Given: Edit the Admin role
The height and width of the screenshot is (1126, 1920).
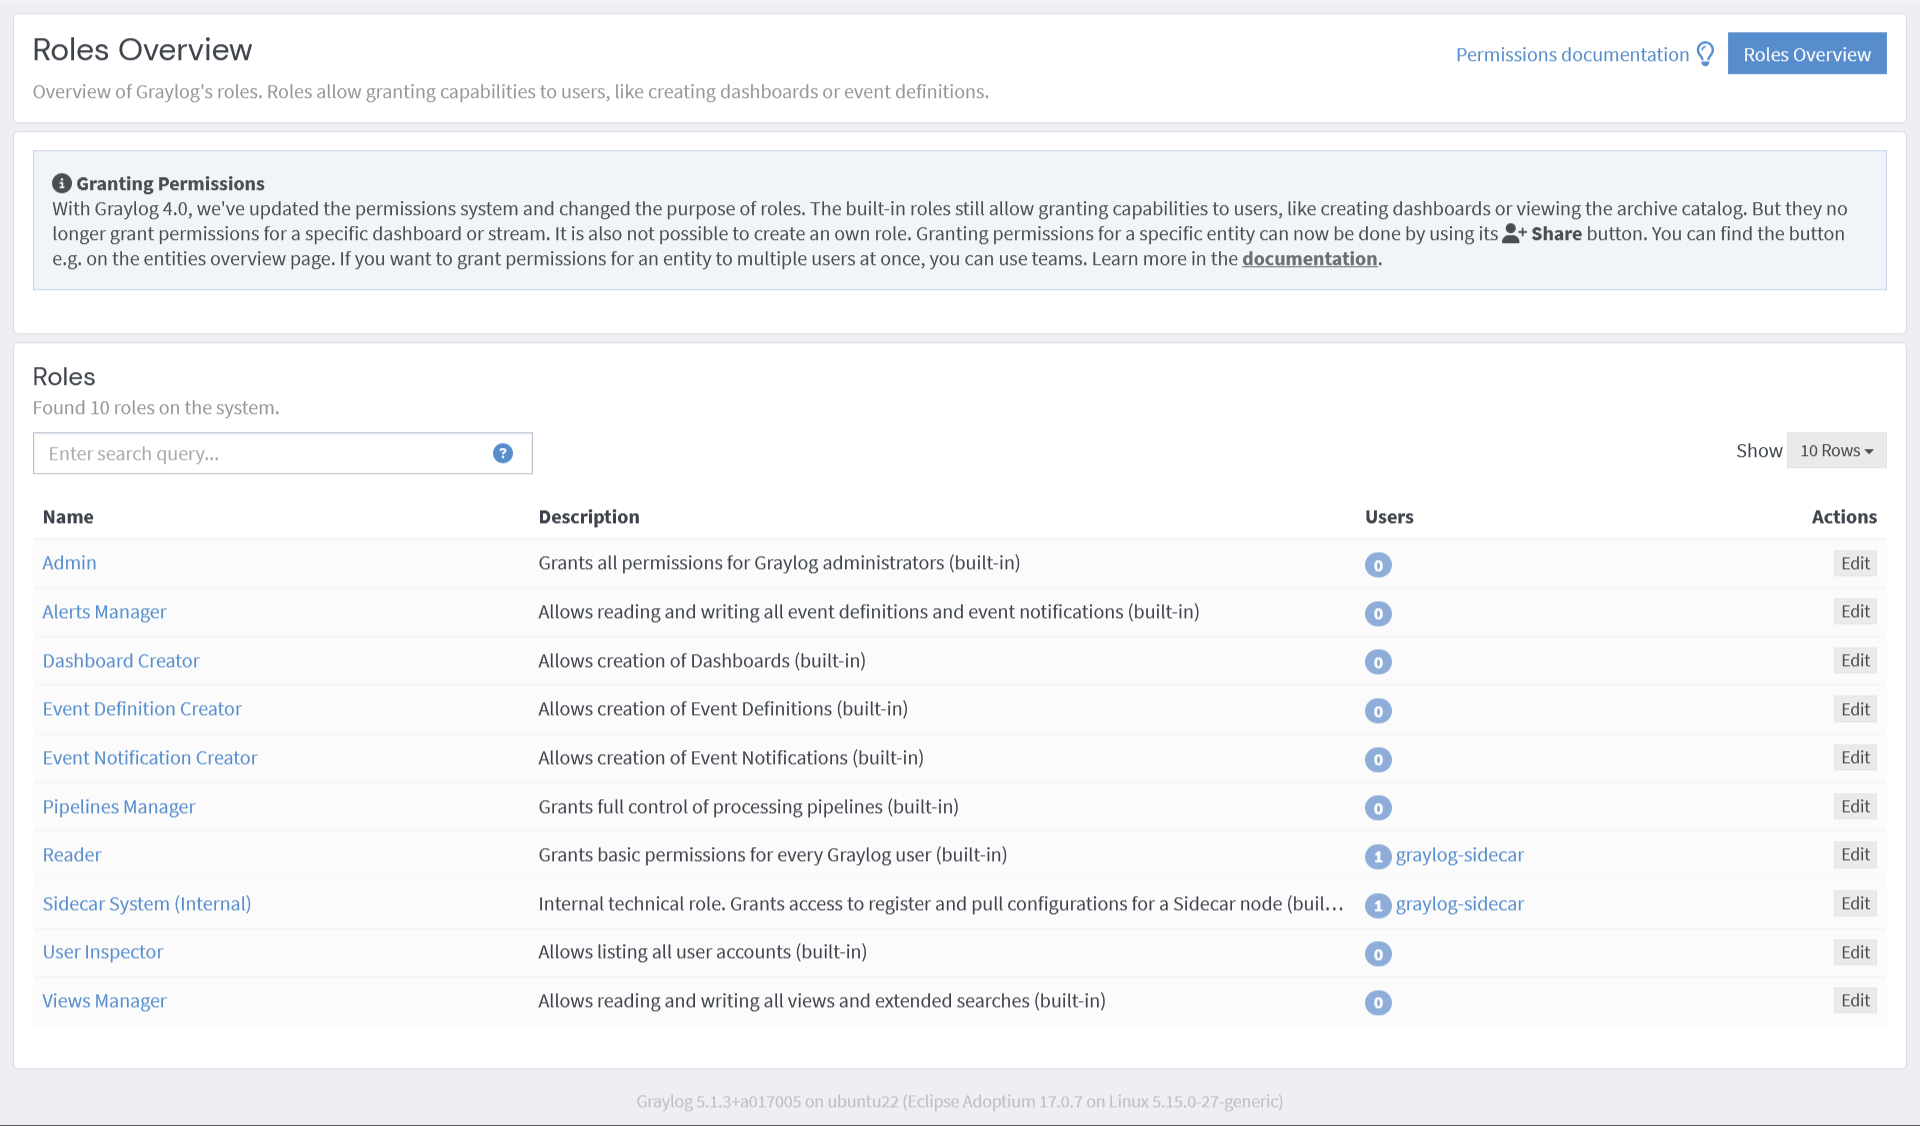Looking at the screenshot, I should coord(1855,563).
